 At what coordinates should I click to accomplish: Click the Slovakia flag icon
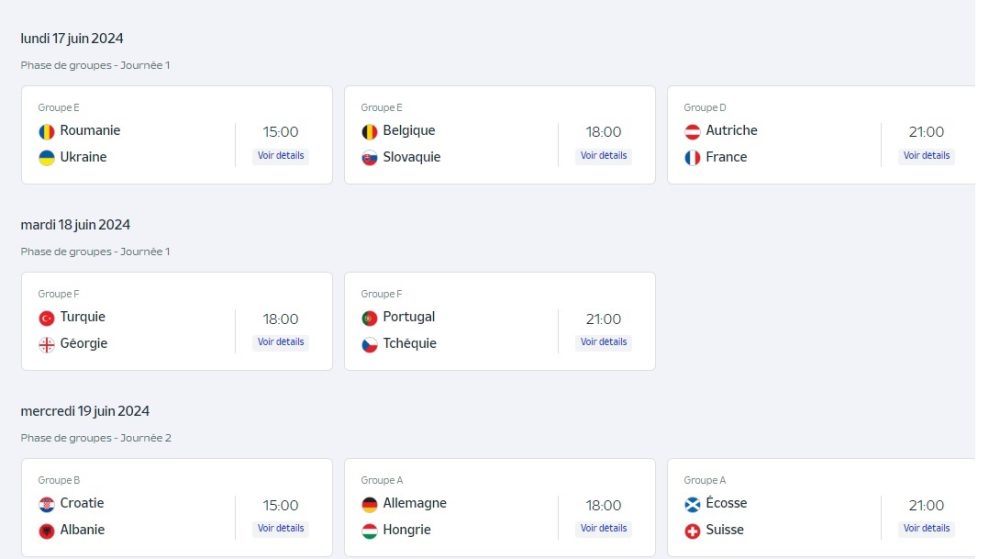tap(369, 157)
